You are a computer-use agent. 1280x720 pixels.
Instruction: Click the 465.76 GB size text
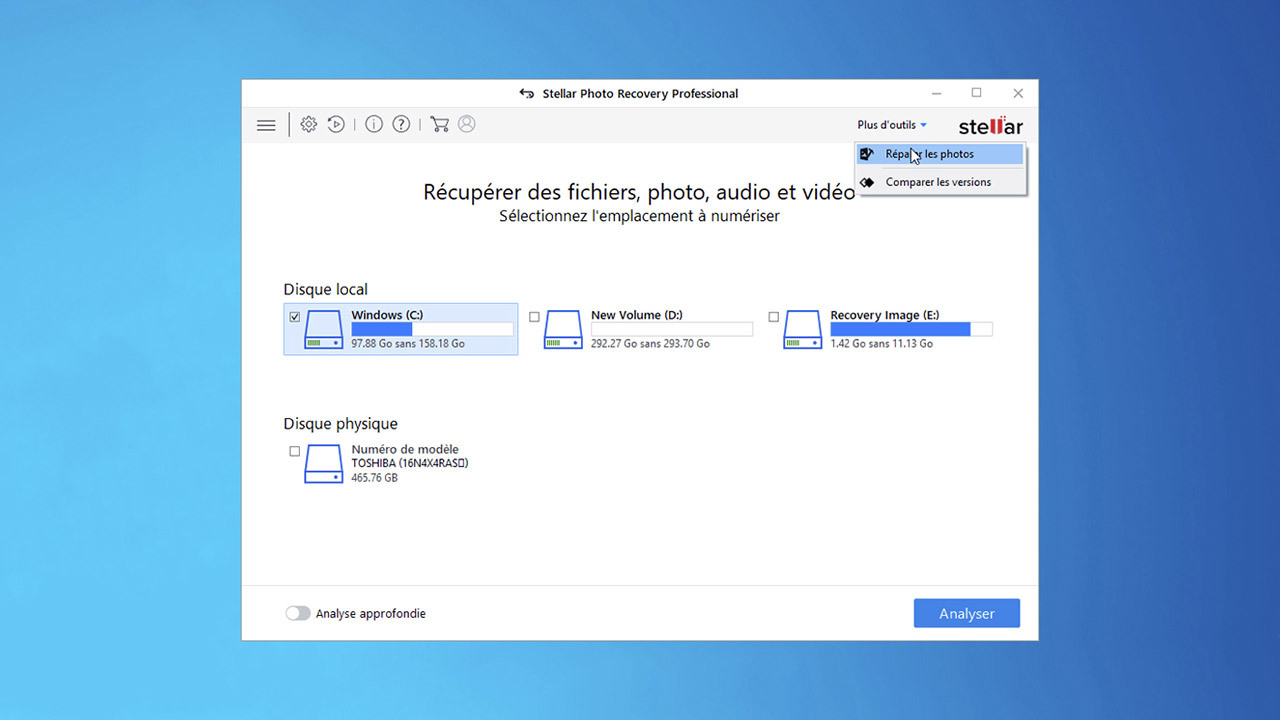374,478
